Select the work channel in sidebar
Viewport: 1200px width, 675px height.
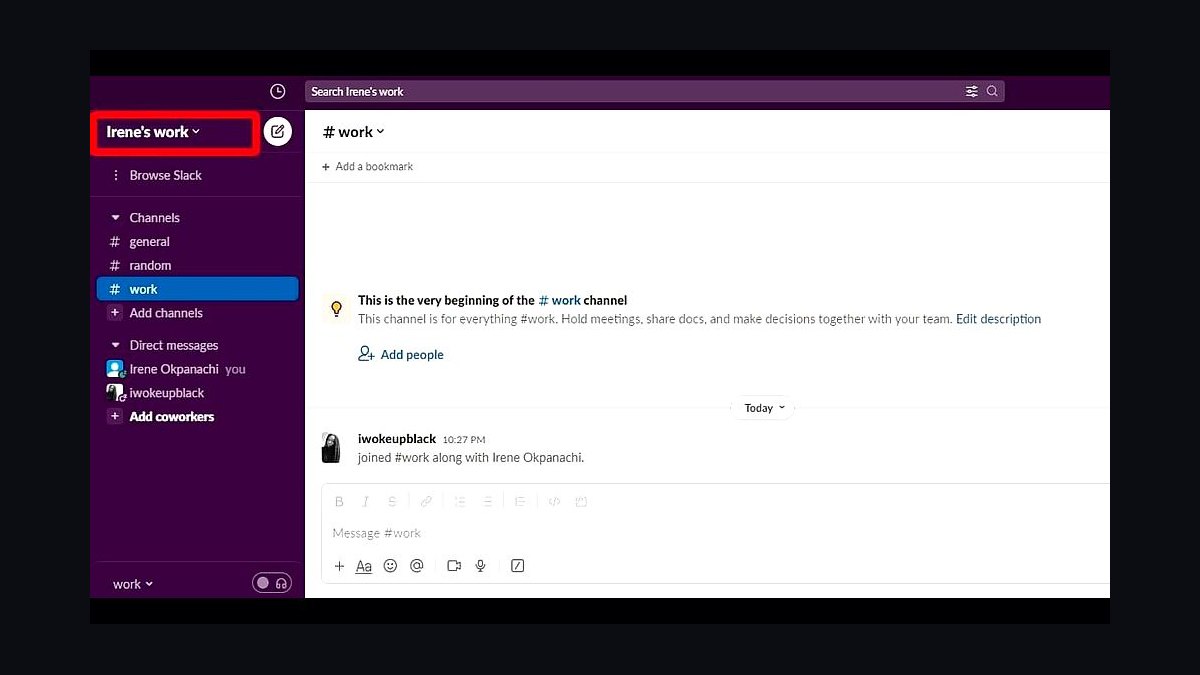click(x=198, y=289)
